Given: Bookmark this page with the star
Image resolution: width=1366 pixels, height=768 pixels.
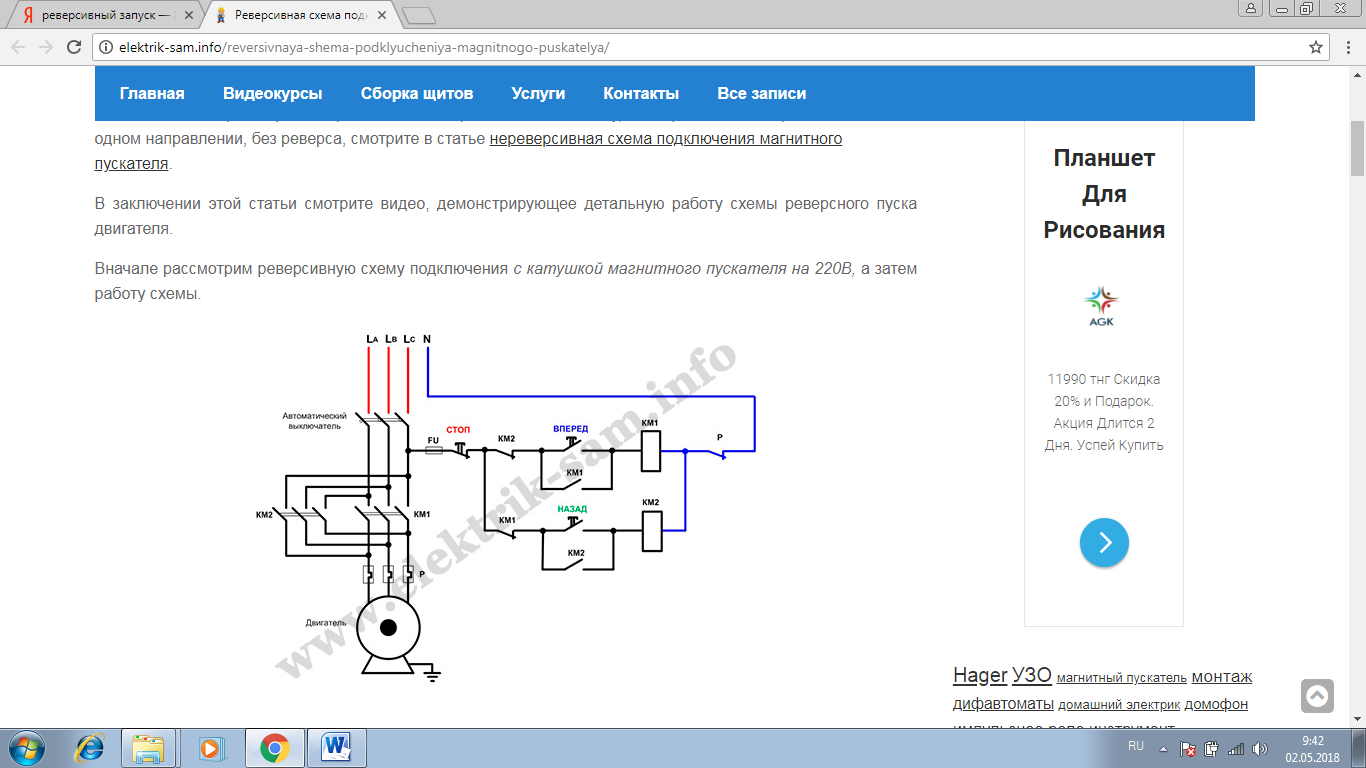Looking at the screenshot, I should (x=1316, y=47).
